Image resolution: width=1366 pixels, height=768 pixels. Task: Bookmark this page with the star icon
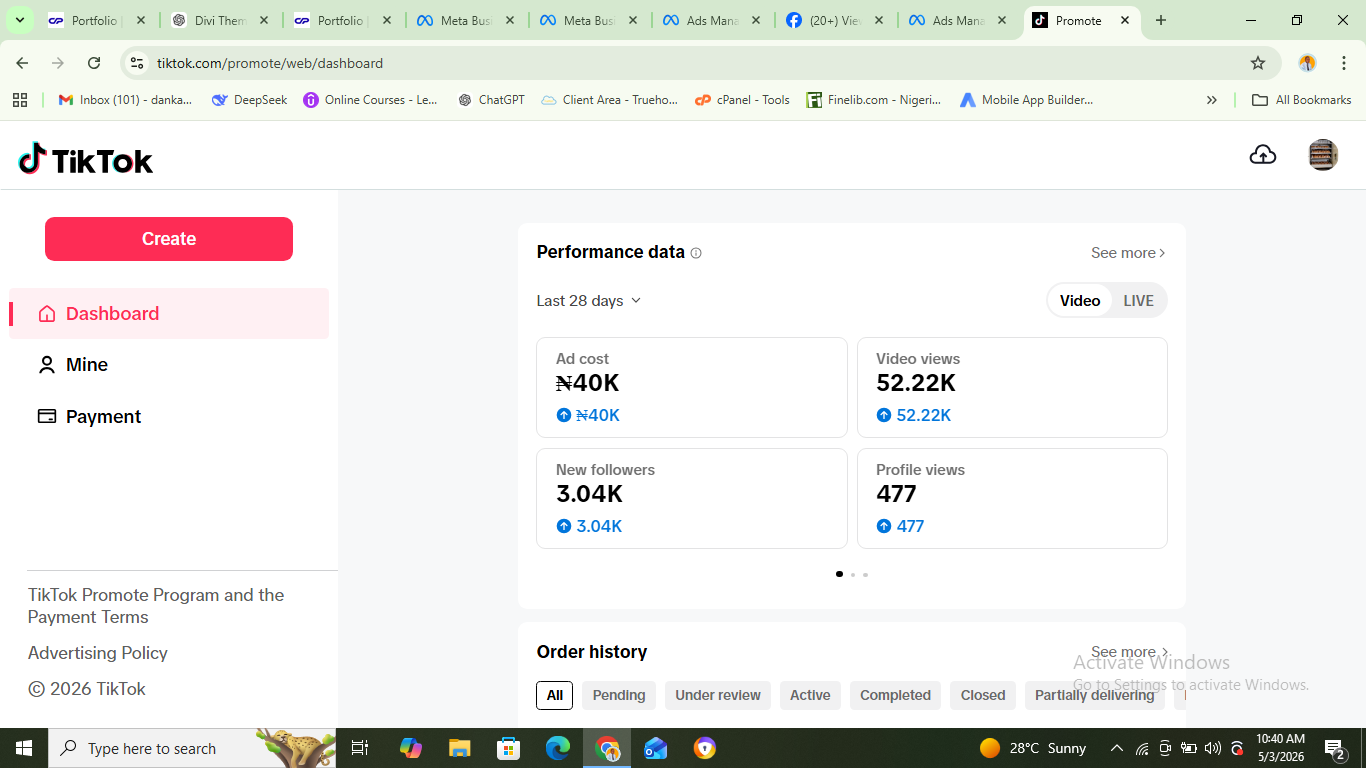tap(1258, 63)
